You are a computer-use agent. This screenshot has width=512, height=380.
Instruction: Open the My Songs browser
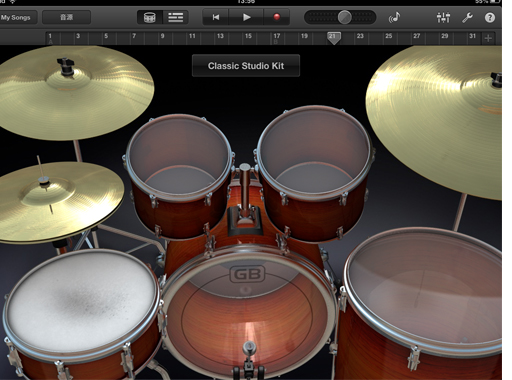point(17,17)
